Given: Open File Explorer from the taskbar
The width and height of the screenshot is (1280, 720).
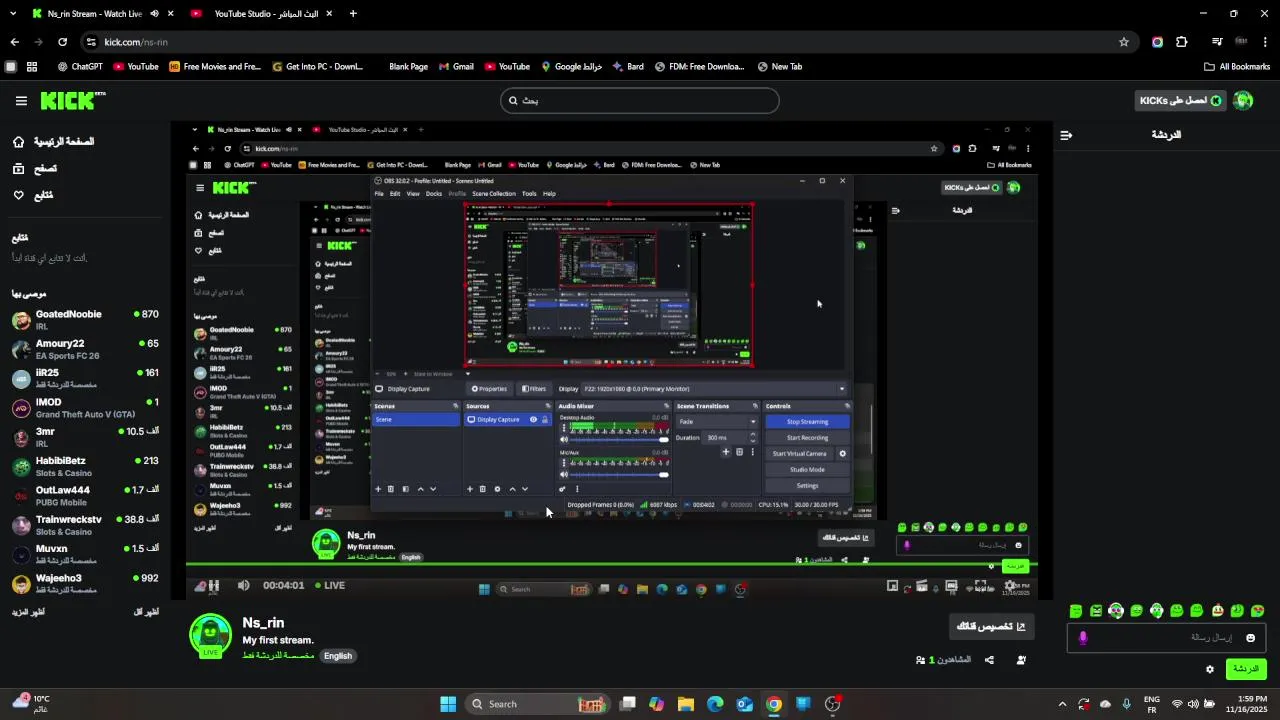Looking at the screenshot, I should [x=686, y=704].
